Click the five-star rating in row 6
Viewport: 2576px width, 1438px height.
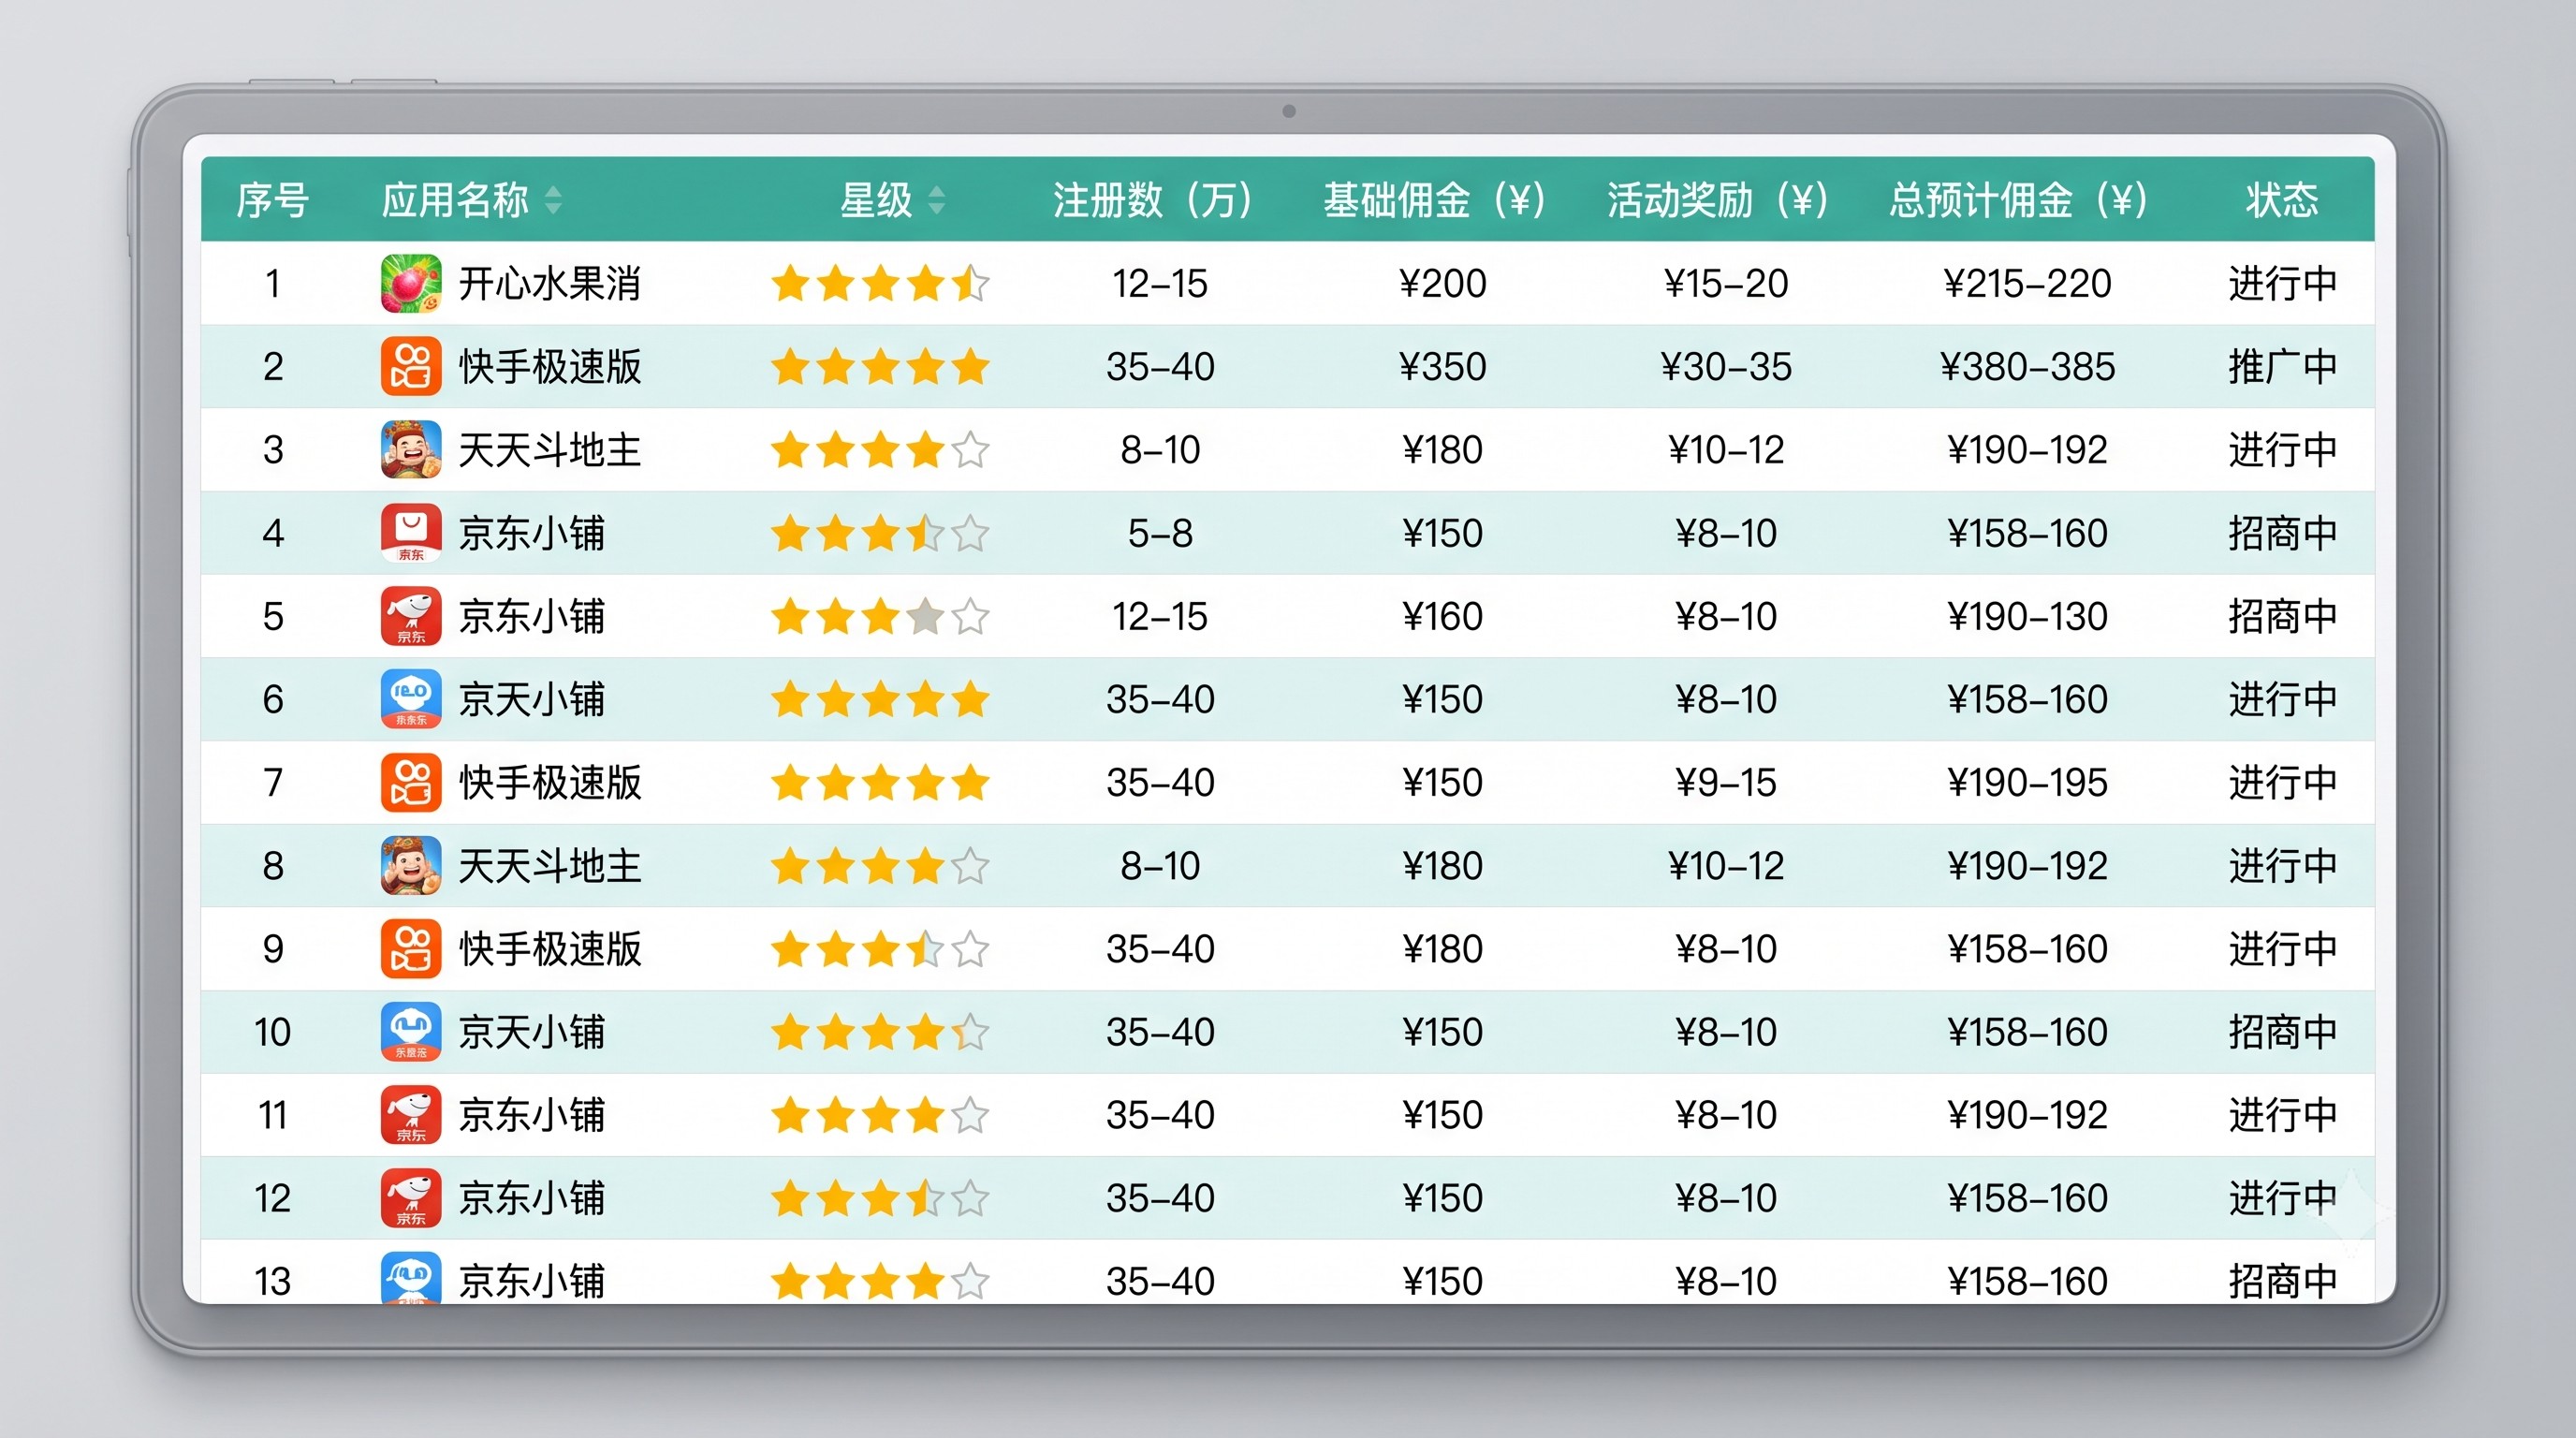click(x=880, y=699)
